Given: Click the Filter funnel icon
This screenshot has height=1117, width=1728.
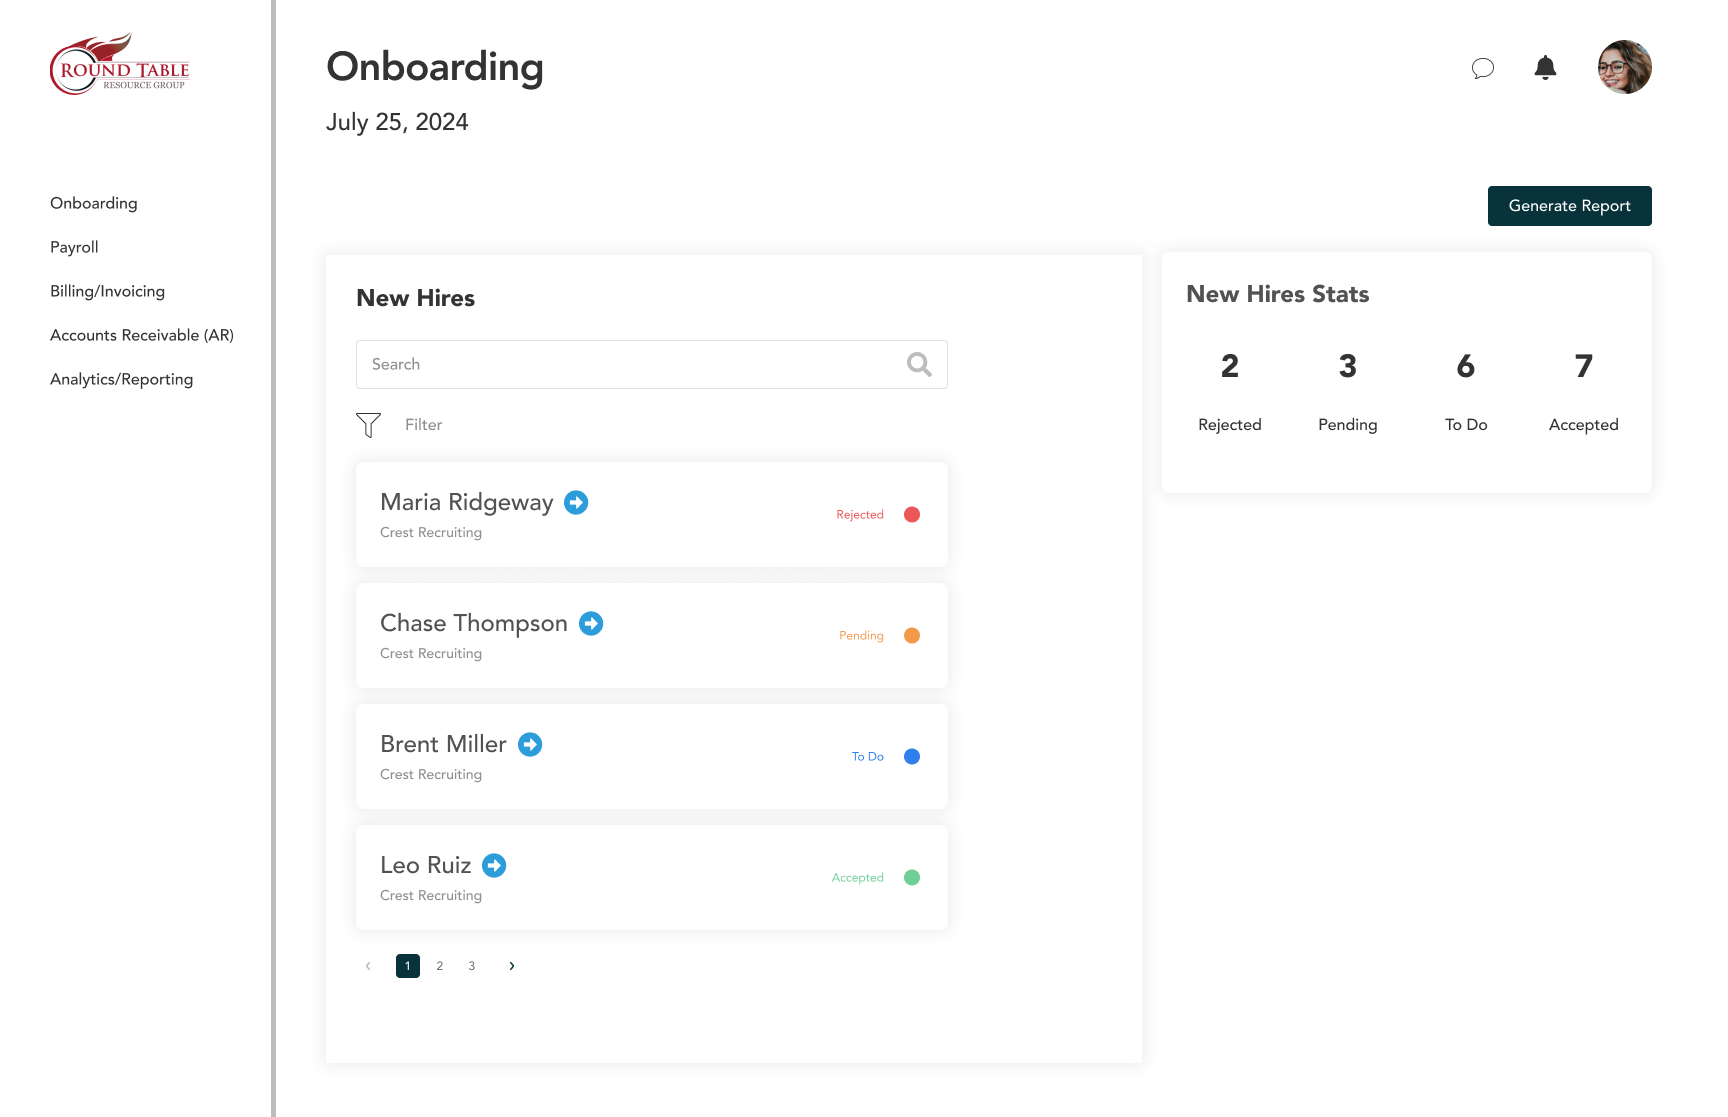Looking at the screenshot, I should 368,424.
